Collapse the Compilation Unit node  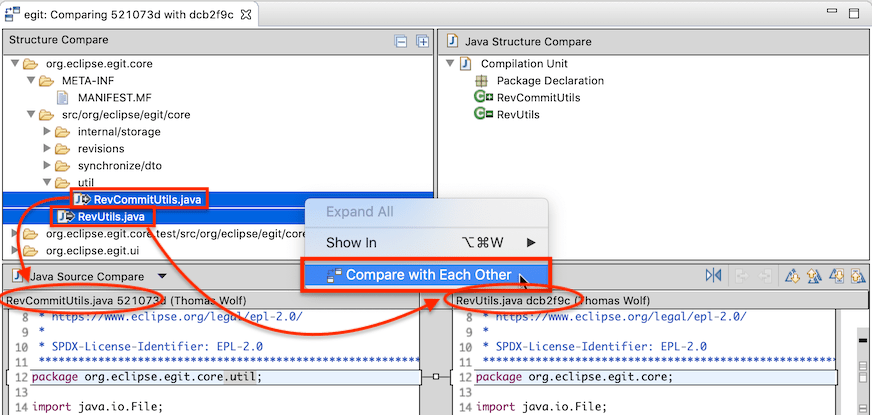(x=450, y=64)
